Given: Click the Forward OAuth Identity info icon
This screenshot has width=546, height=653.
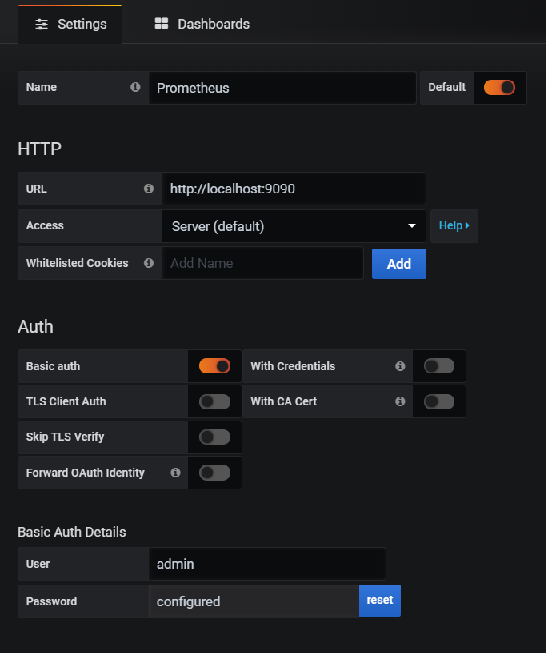Looking at the screenshot, I should point(175,472).
